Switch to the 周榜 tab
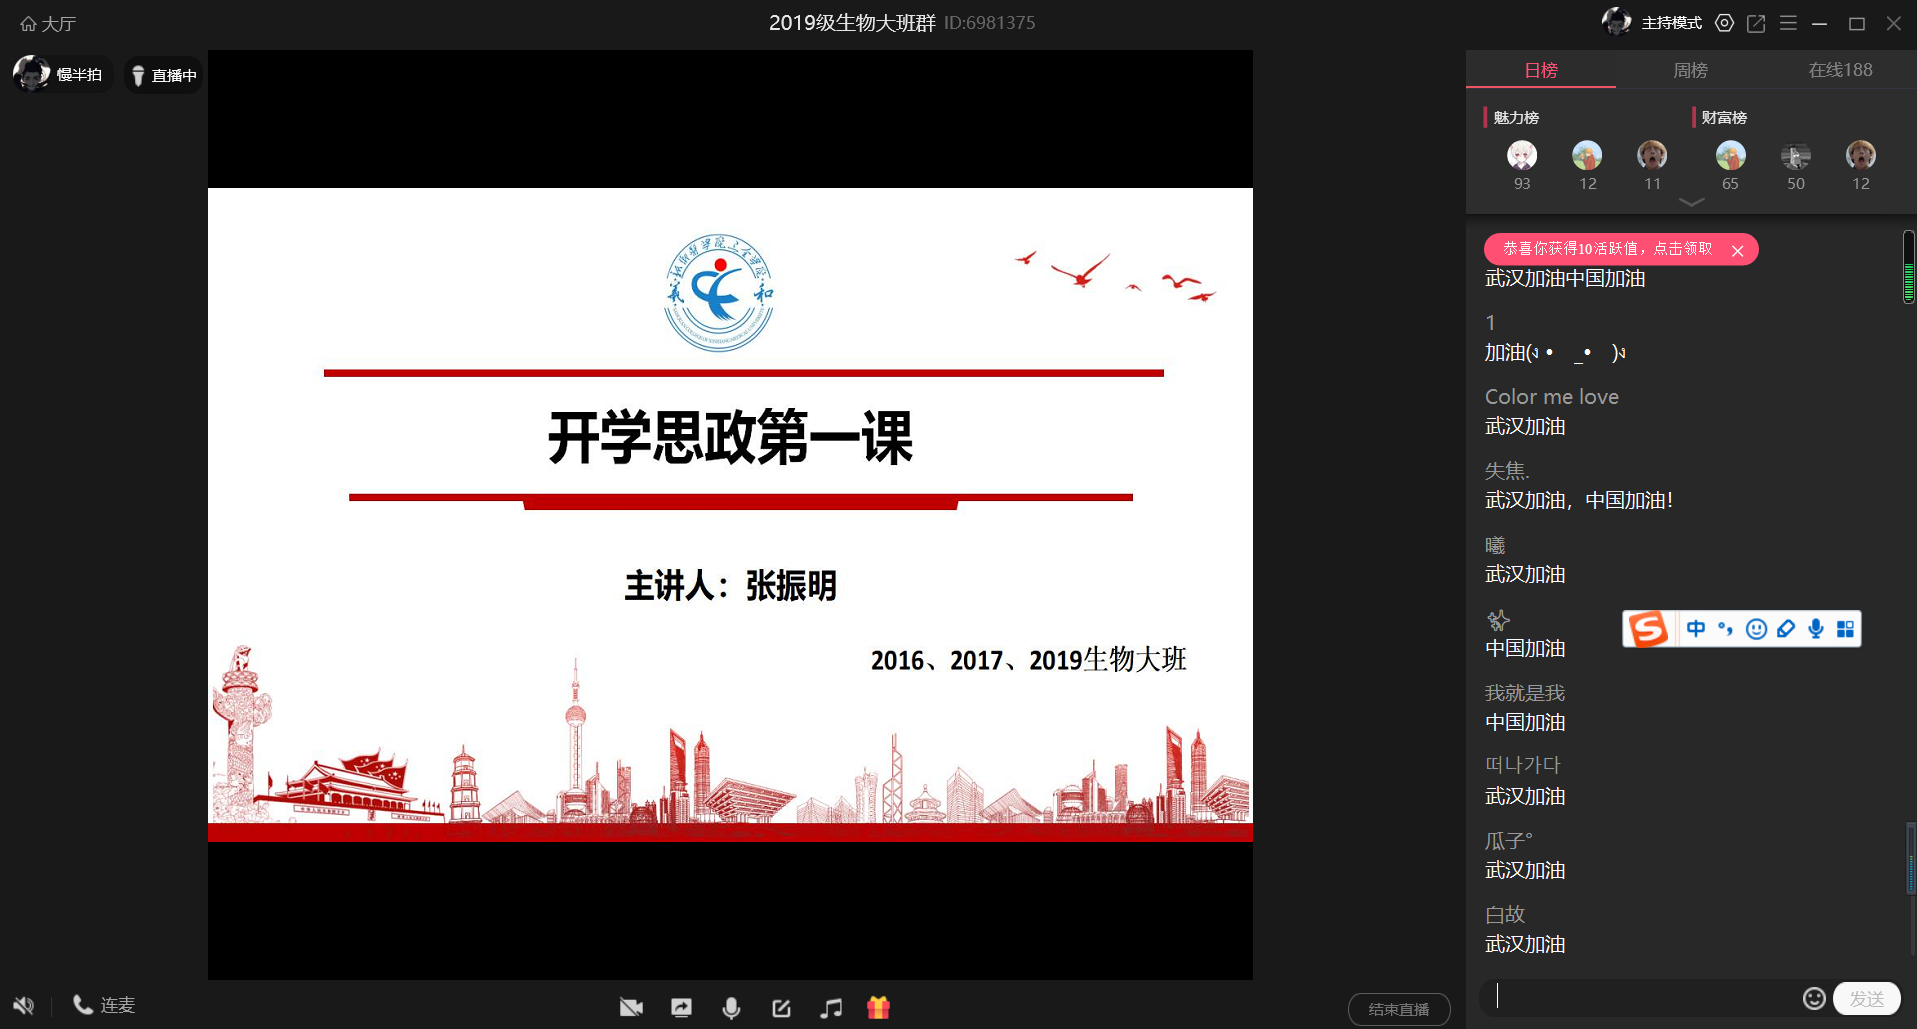The image size is (1917, 1029). pyautogui.click(x=1690, y=70)
